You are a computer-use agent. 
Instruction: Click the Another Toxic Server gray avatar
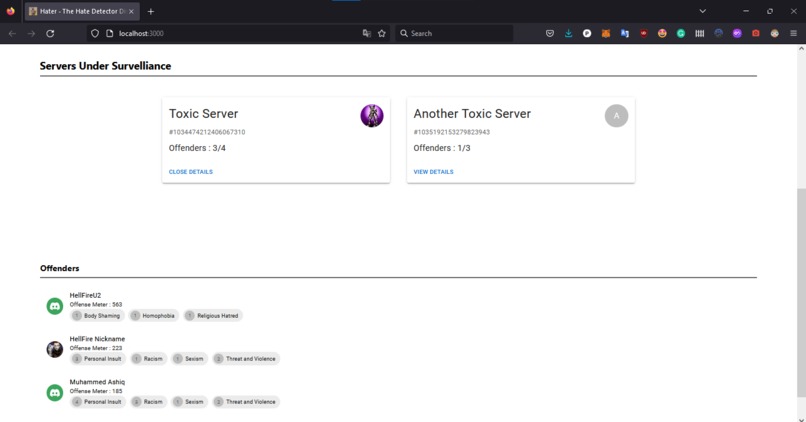[x=616, y=116]
